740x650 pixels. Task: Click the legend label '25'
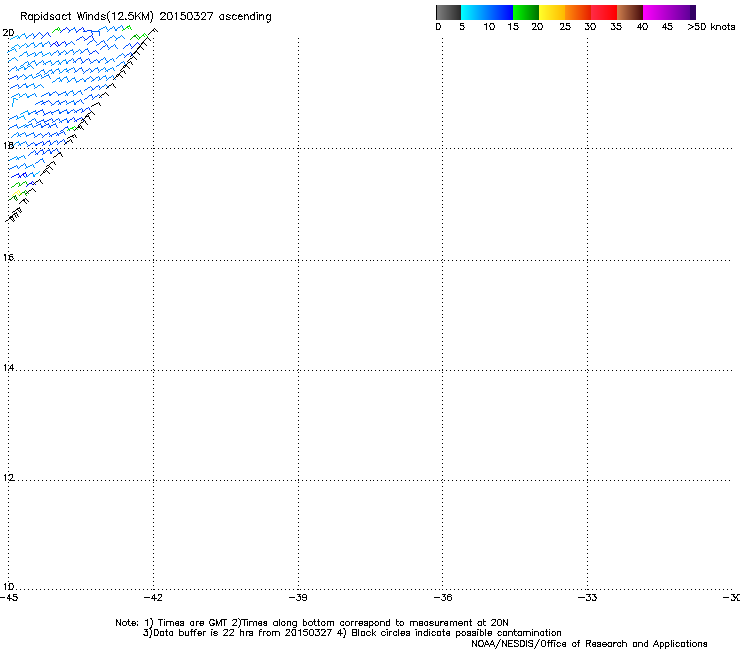click(x=565, y=27)
